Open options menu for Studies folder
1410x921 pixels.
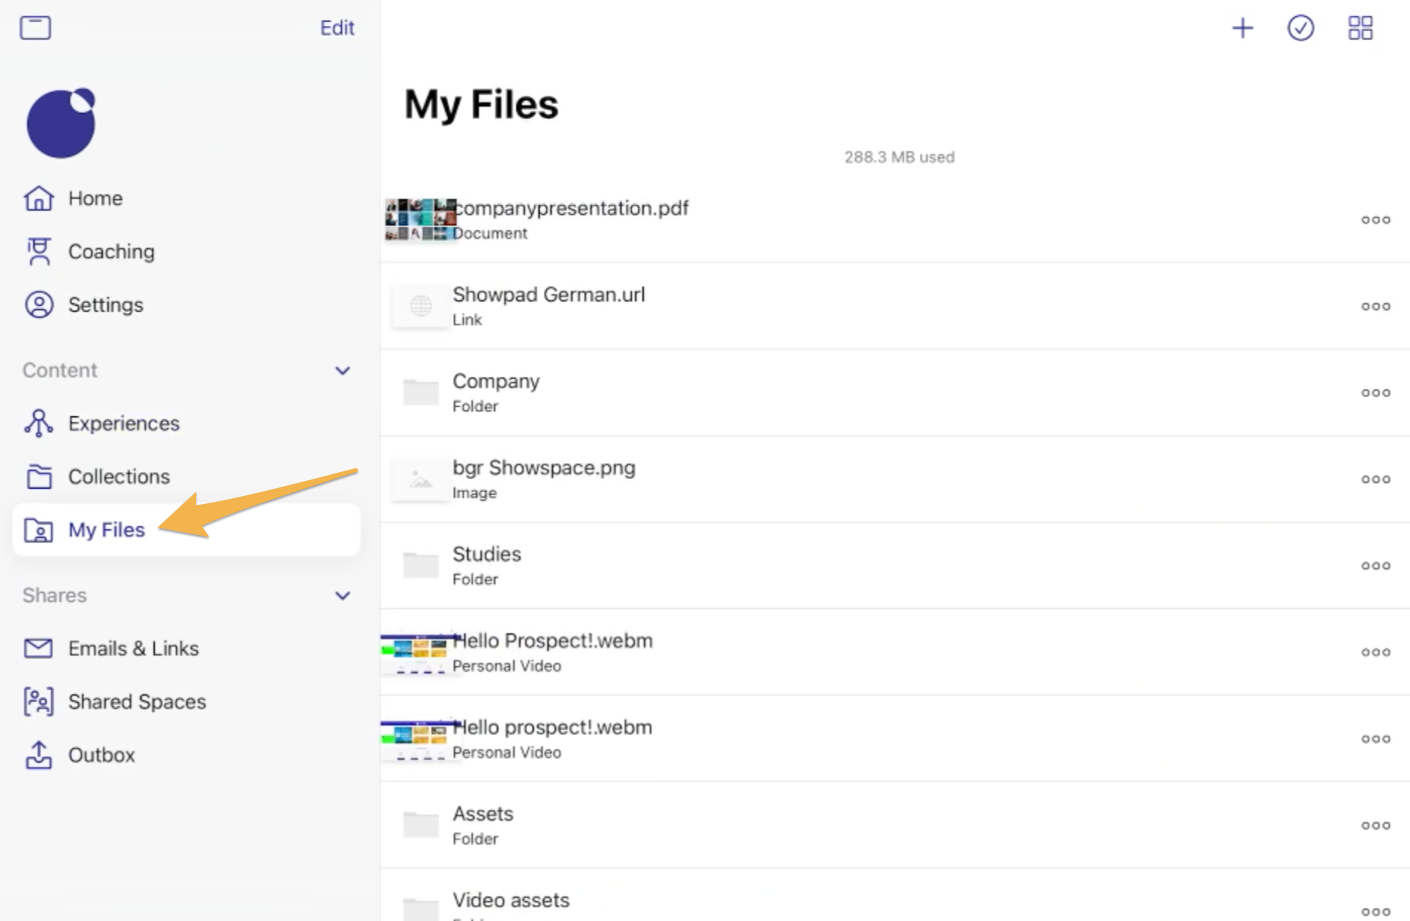pos(1375,565)
